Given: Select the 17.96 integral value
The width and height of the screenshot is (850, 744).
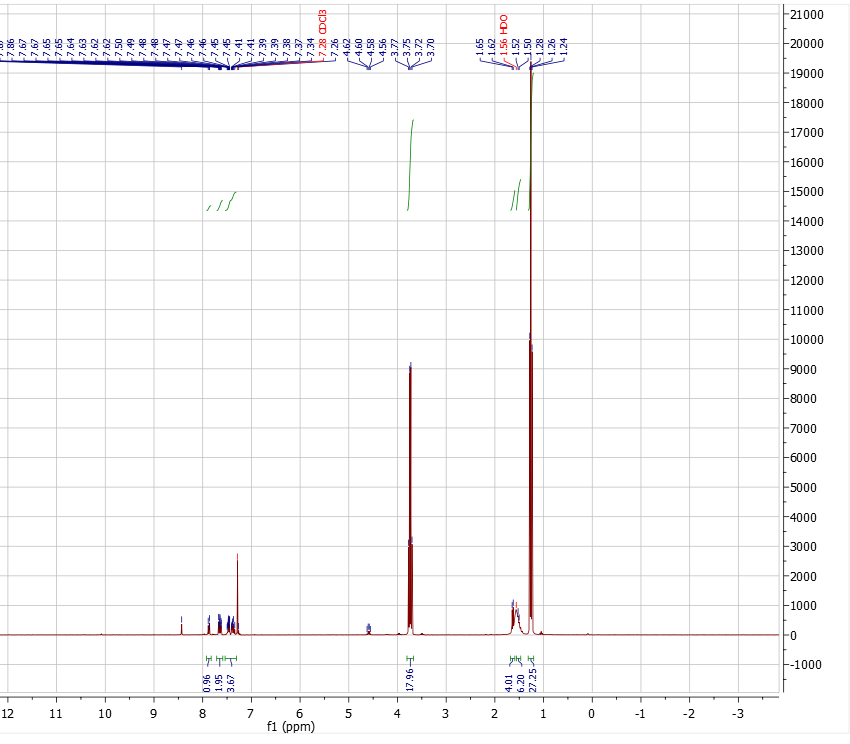Looking at the screenshot, I should pyautogui.click(x=410, y=681).
